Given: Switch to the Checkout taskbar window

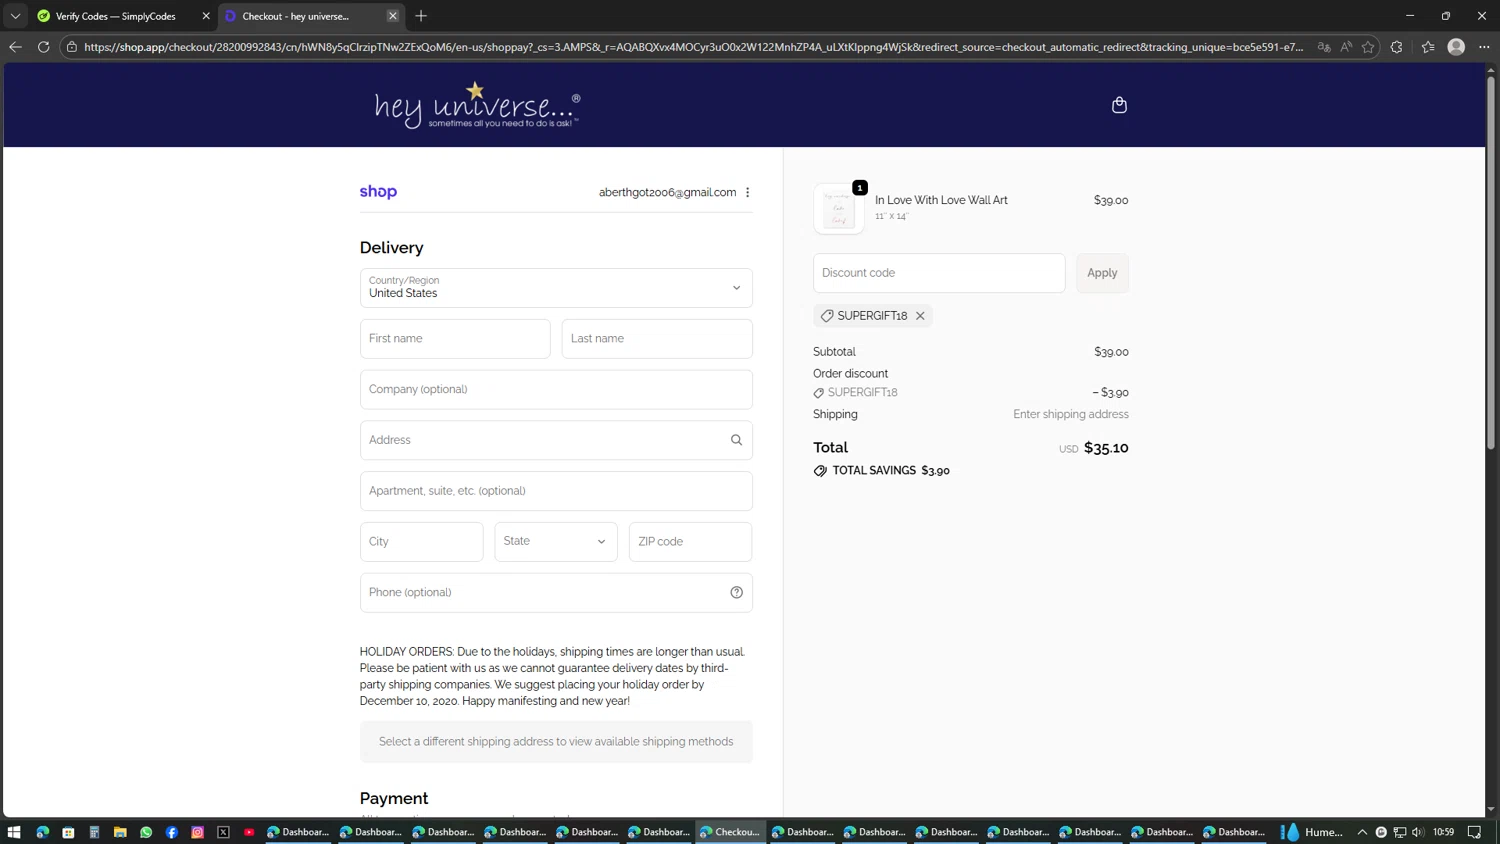Looking at the screenshot, I should [731, 832].
